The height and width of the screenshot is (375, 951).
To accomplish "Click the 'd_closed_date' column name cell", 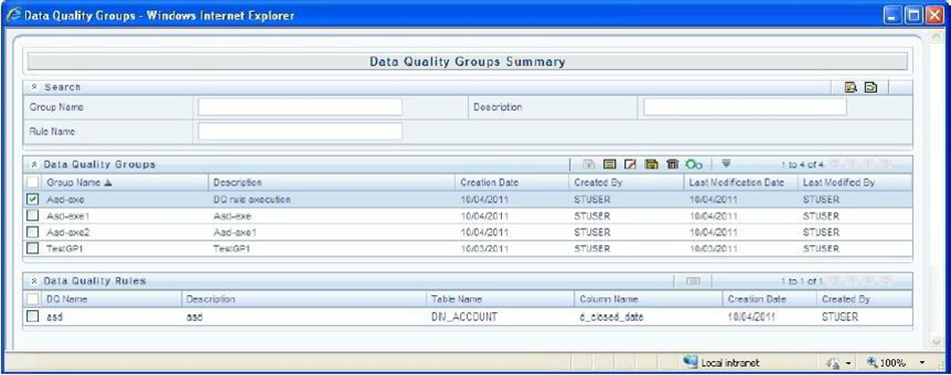I will pos(611,316).
